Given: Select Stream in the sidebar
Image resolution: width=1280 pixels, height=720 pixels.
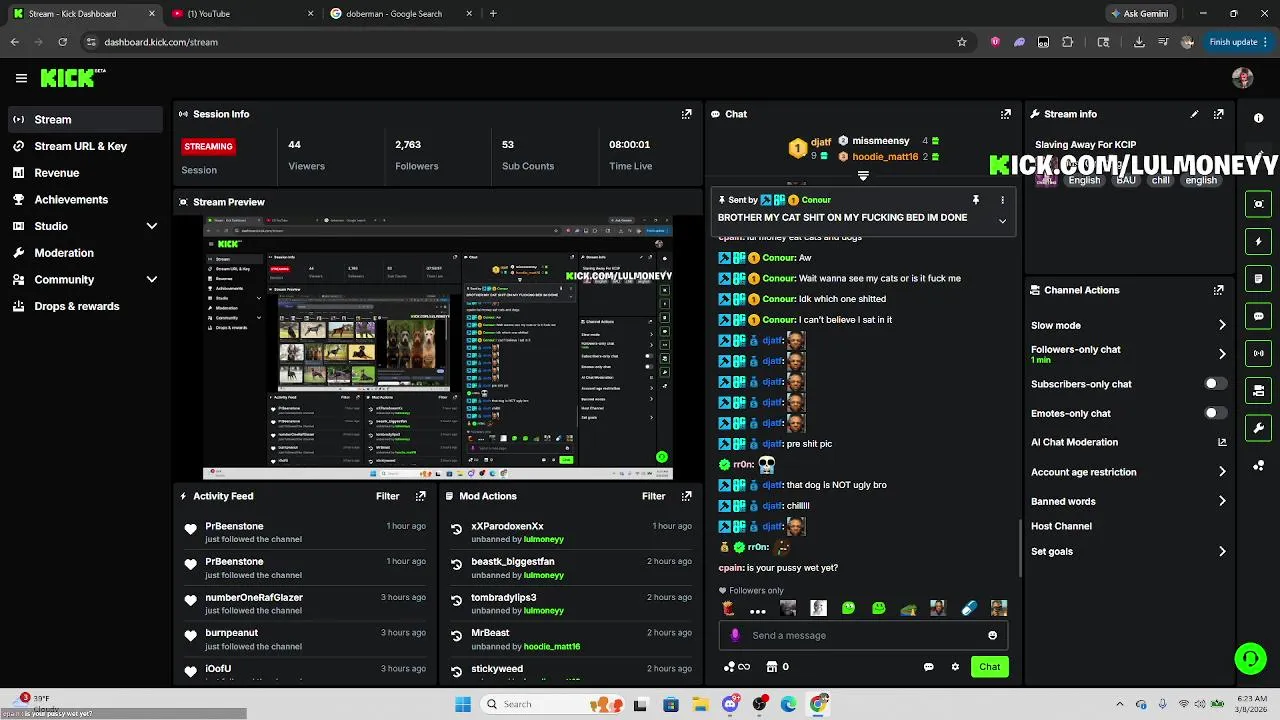Looking at the screenshot, I should pos(84,119).
